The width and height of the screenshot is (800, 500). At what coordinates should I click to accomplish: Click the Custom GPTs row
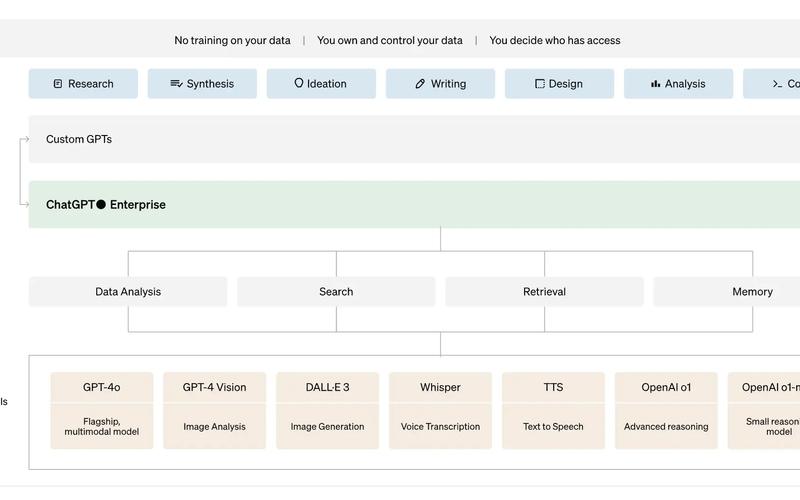point(414,139)
